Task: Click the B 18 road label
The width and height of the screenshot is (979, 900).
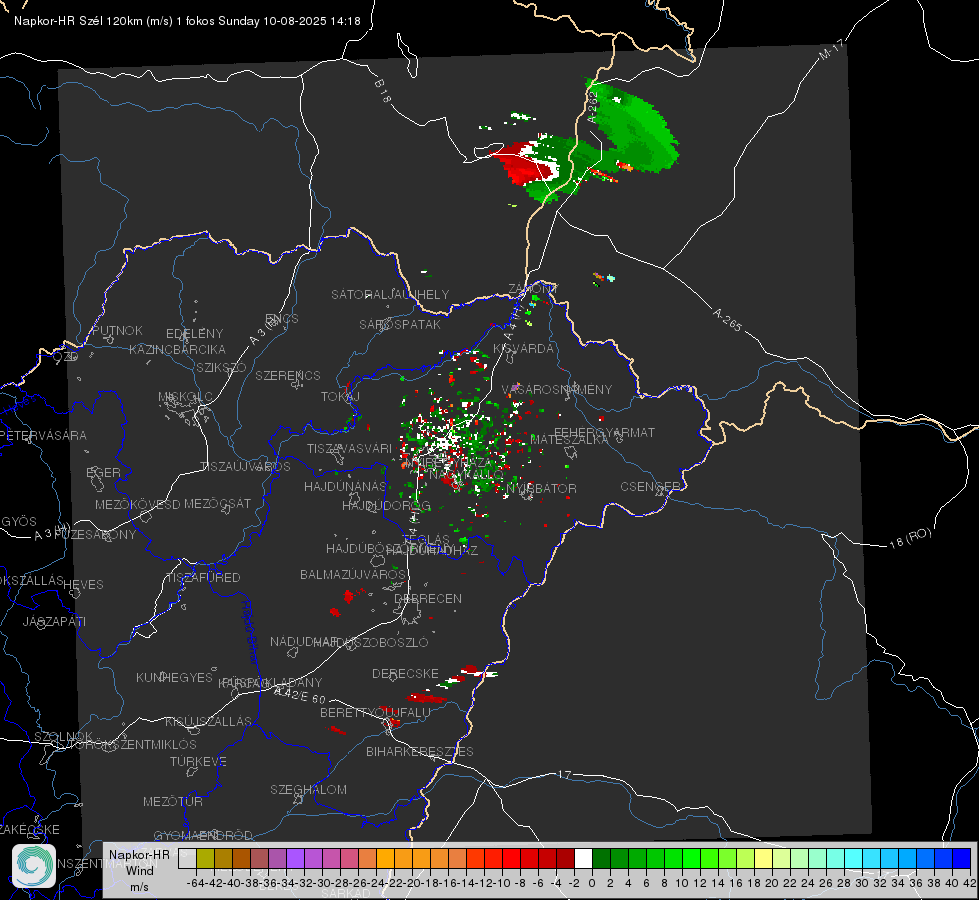Action: [383, 91]
